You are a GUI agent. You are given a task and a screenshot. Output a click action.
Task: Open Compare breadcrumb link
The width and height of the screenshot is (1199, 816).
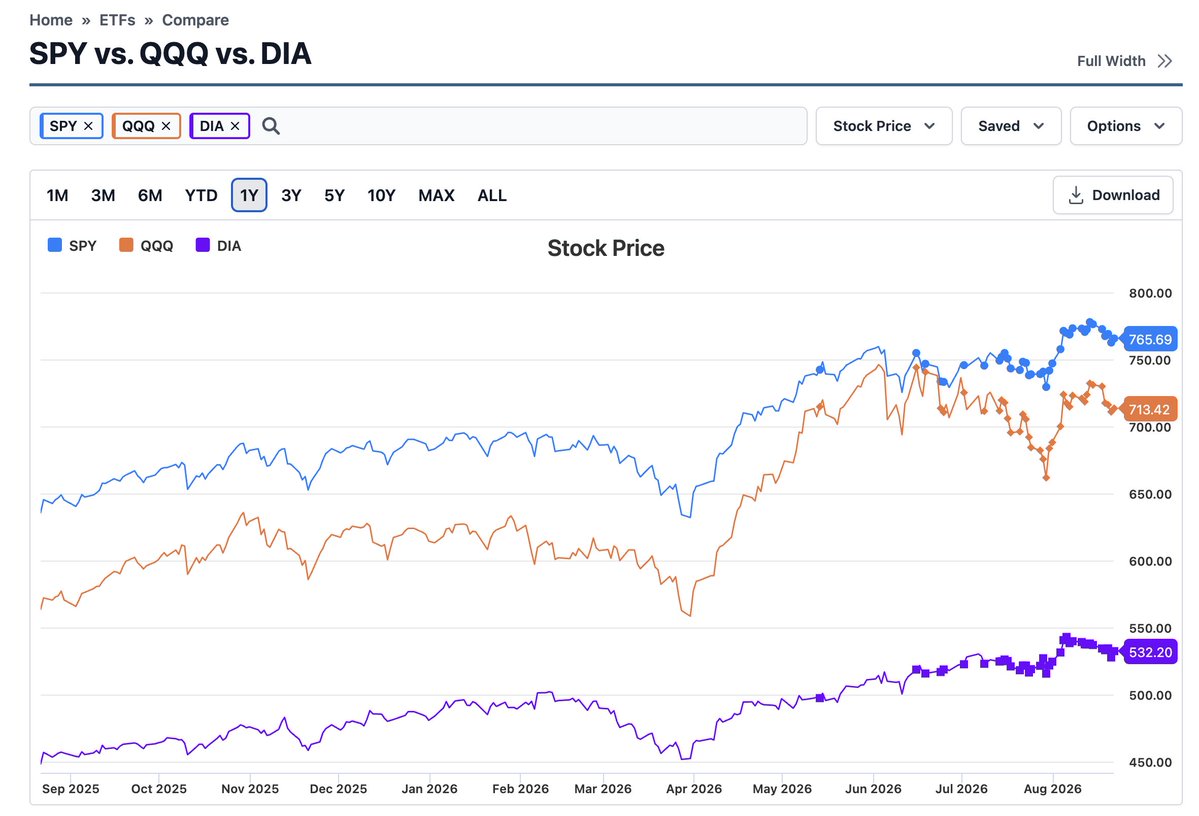pos(195,20)
